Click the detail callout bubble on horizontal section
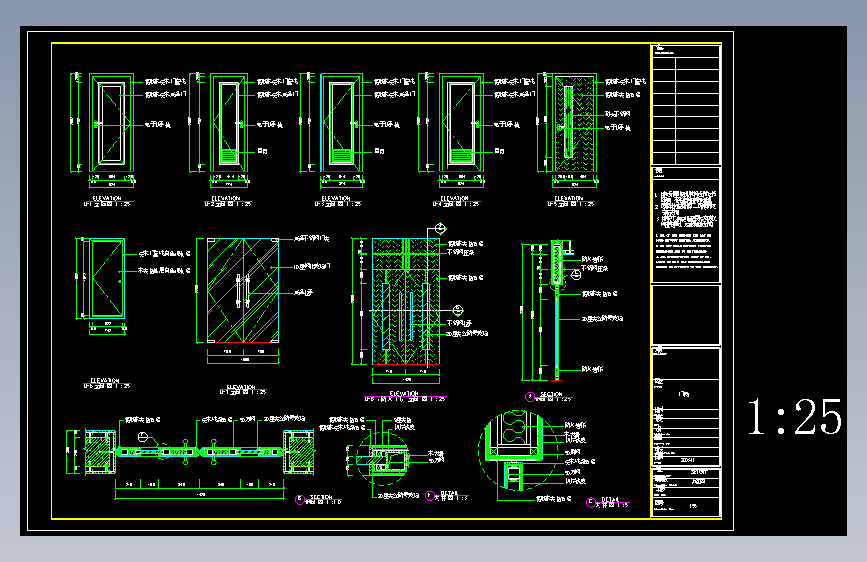This screenshot has height=562, width=867. (x=143, y=437)
